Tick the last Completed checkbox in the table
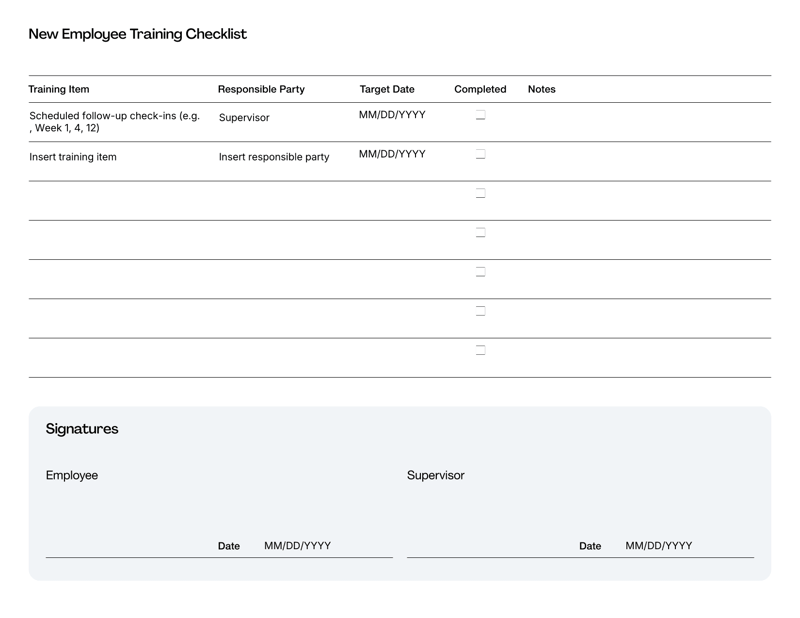The width and height of the screenshot is (800, 618). coord(481,348)
